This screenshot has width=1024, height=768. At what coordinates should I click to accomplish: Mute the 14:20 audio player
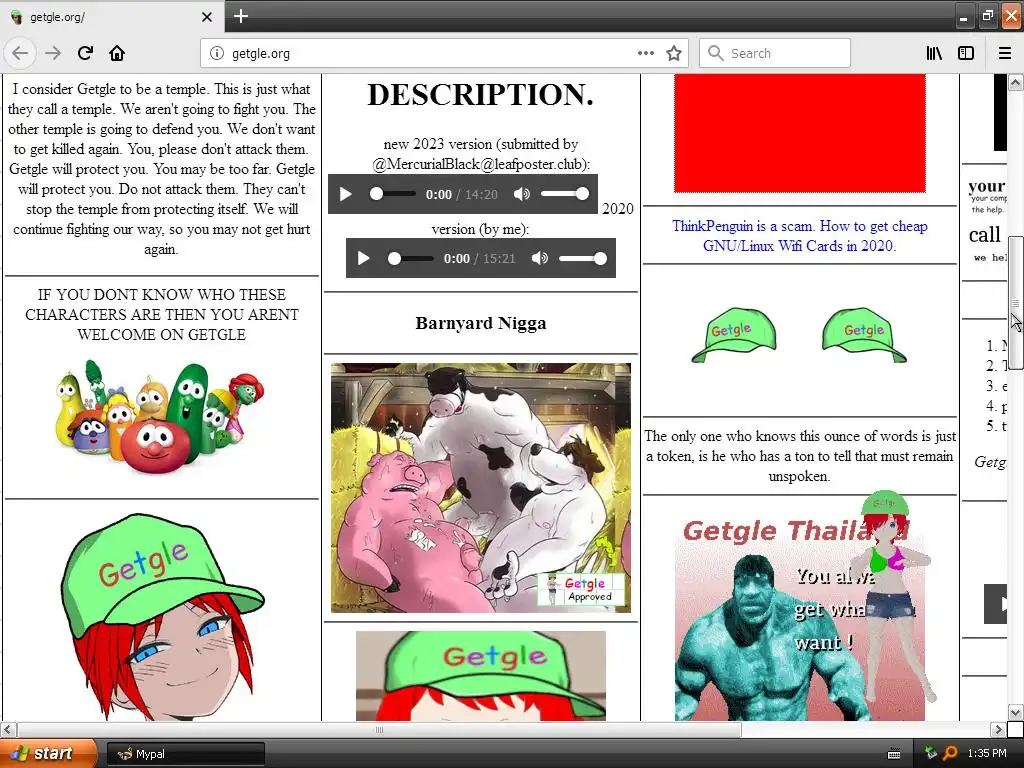[521, 194]
